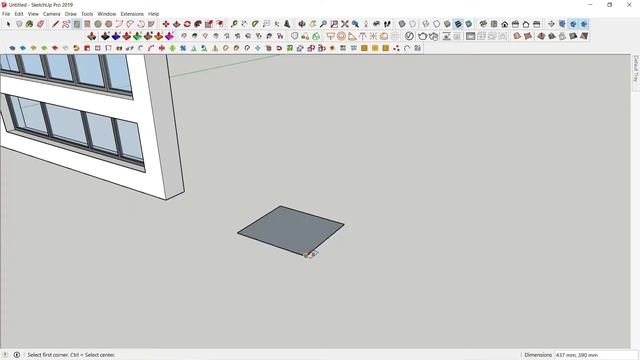The width and height of the screenshot is (640, 360).
Task: Pick the Offset tool
Action: tap(220, 24)
